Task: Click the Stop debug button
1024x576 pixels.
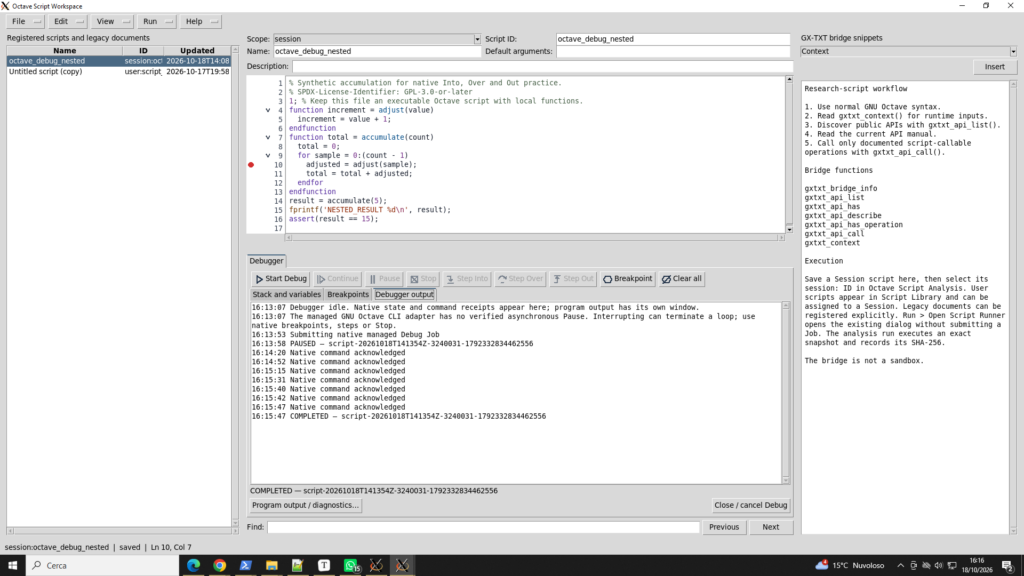Action: point(423,278)
